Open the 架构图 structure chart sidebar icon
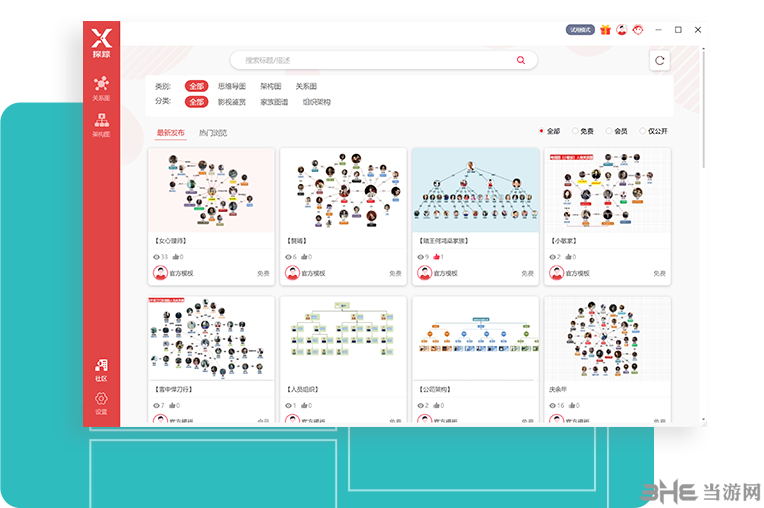 point(101,121)
